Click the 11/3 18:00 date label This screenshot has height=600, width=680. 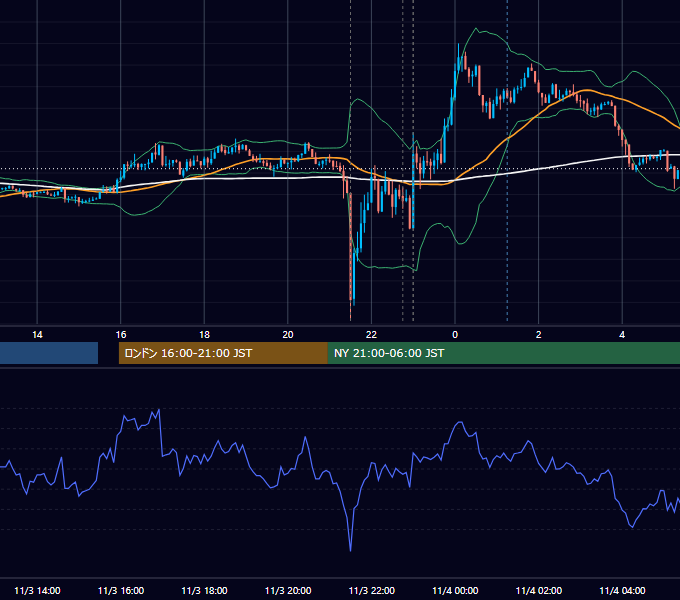204,590
